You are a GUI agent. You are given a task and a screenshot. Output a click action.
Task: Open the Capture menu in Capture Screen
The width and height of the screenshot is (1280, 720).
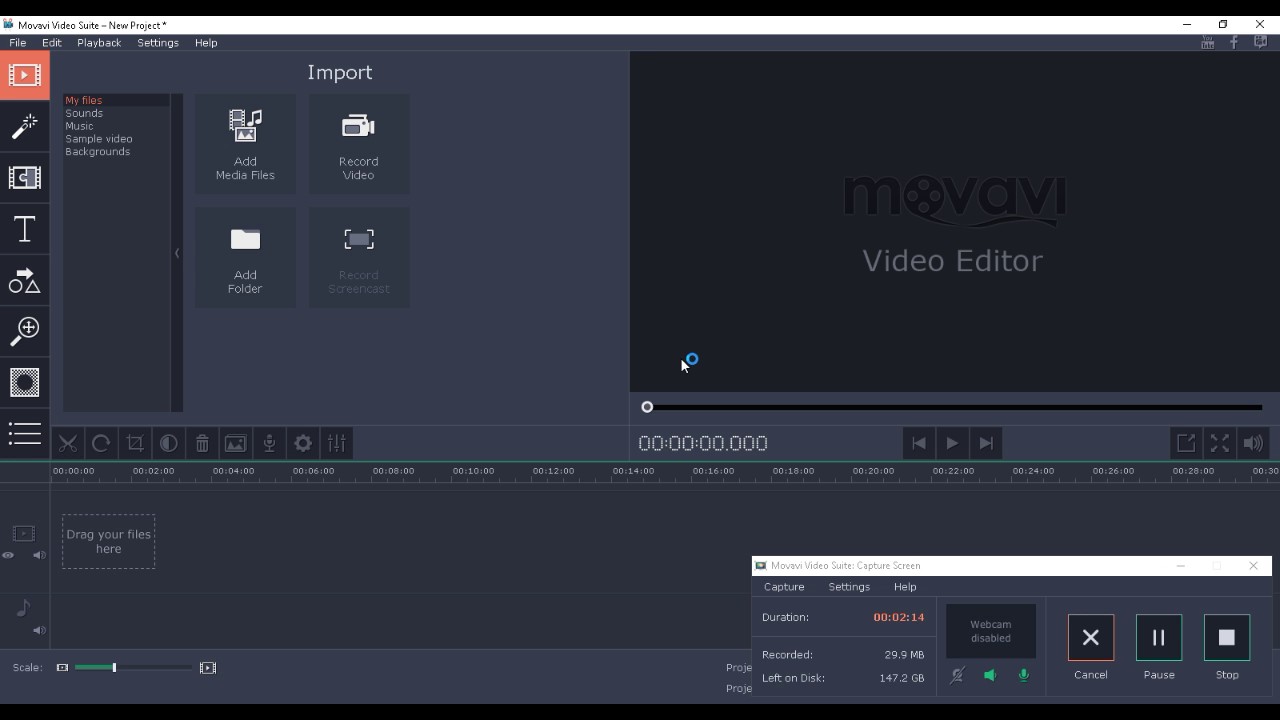point(784,587)
